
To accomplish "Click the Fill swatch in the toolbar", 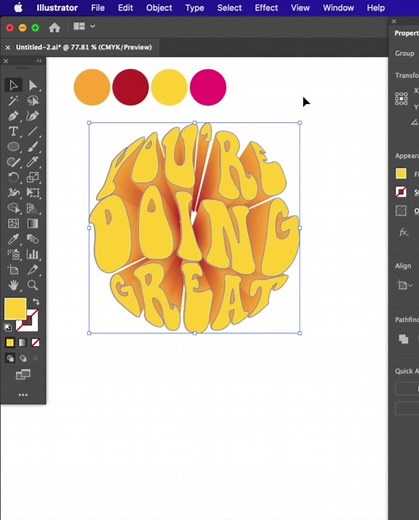I will [15, 309].
